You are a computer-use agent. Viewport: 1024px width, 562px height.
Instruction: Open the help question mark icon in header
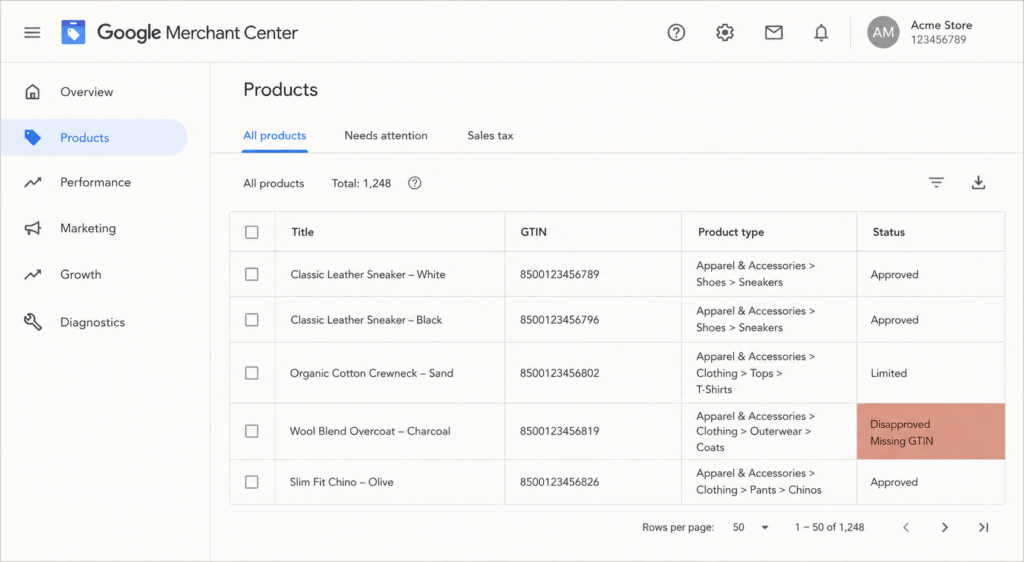676,32
